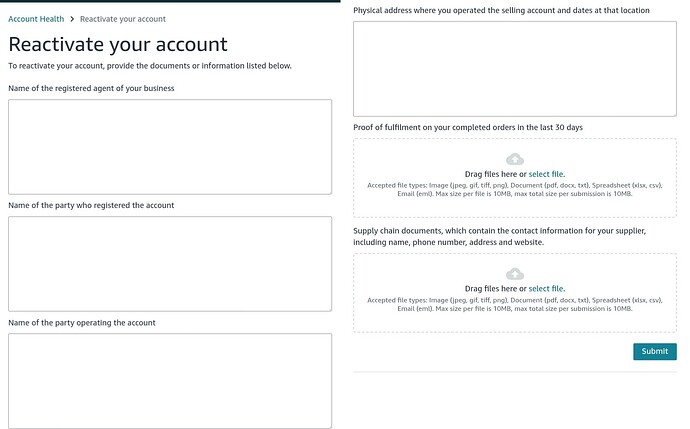Focus the registered agent name text box
This screenshot has width=690, height=429.
click(170, 146)
